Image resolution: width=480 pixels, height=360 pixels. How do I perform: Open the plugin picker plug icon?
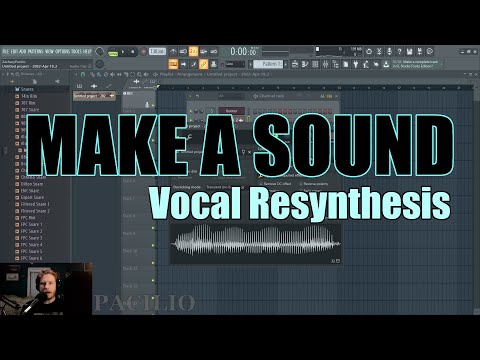pos(356,64)
